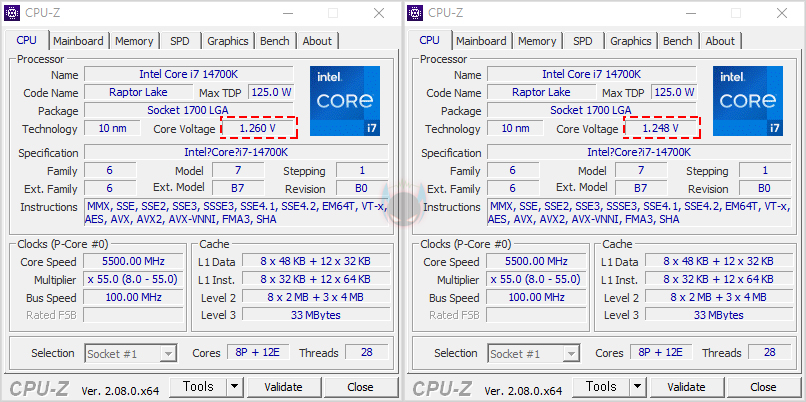The width and height of the screenshot is (806, 402).
Task: Click L1 Inst. cache value in right window
Action: (x=719, y=279)
